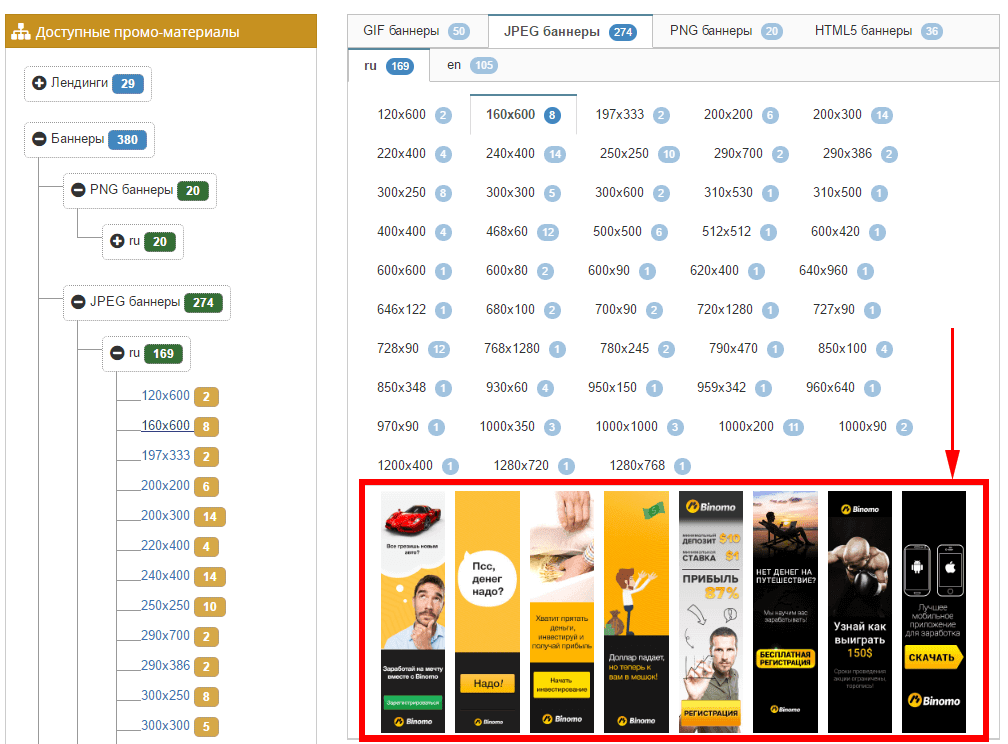The height and width of the screenshot is (744, 1008).
Task: Open the 290x700 link in the tree
Action: point(165,635)
